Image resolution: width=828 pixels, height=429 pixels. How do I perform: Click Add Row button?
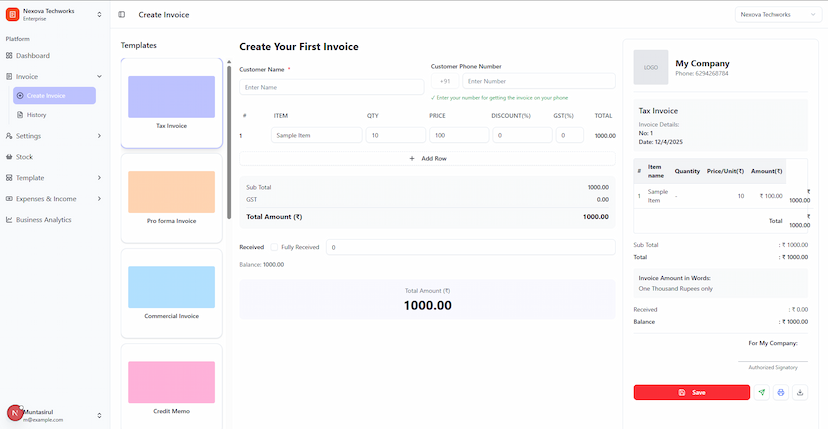point(427,158)
